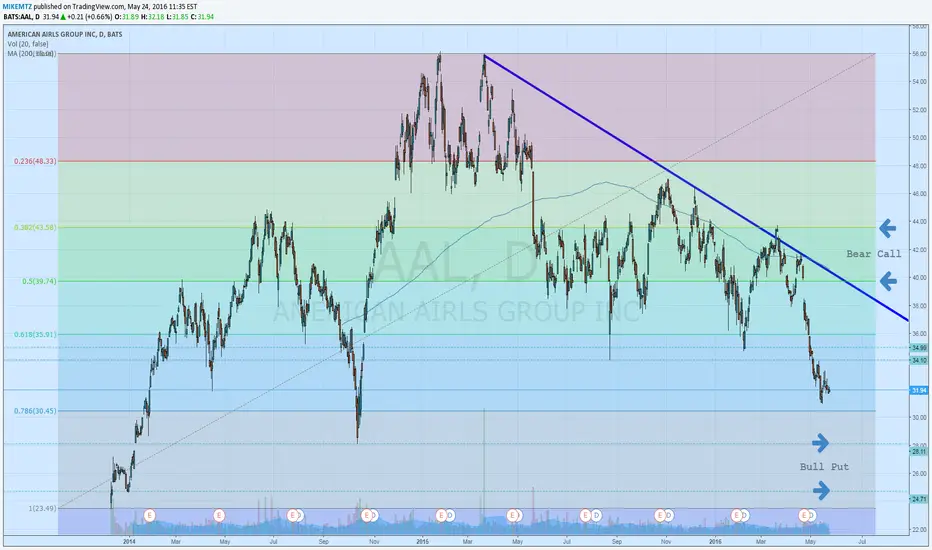
Task: Open the earnings E marker just before November 2014
Action: pos(367,516)
